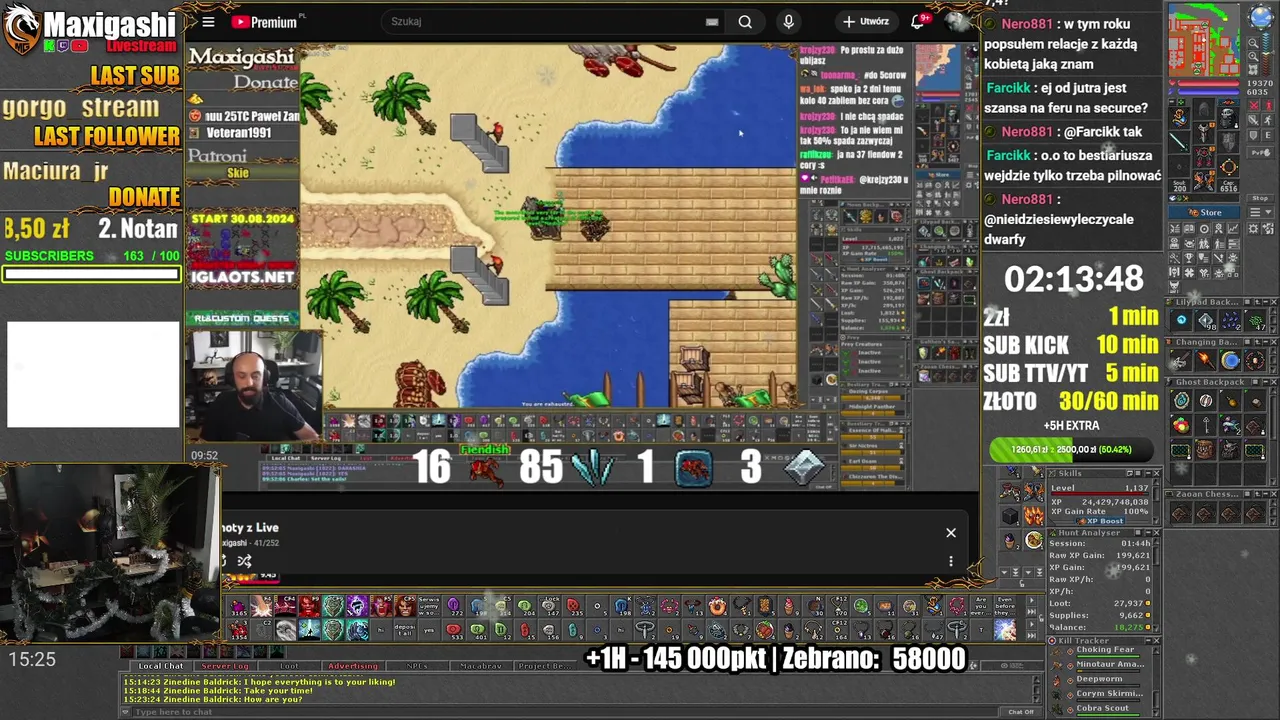Minimize the Lilypad Backpack panel
The image size is (1280, 720).
[x=1266, y=302]
